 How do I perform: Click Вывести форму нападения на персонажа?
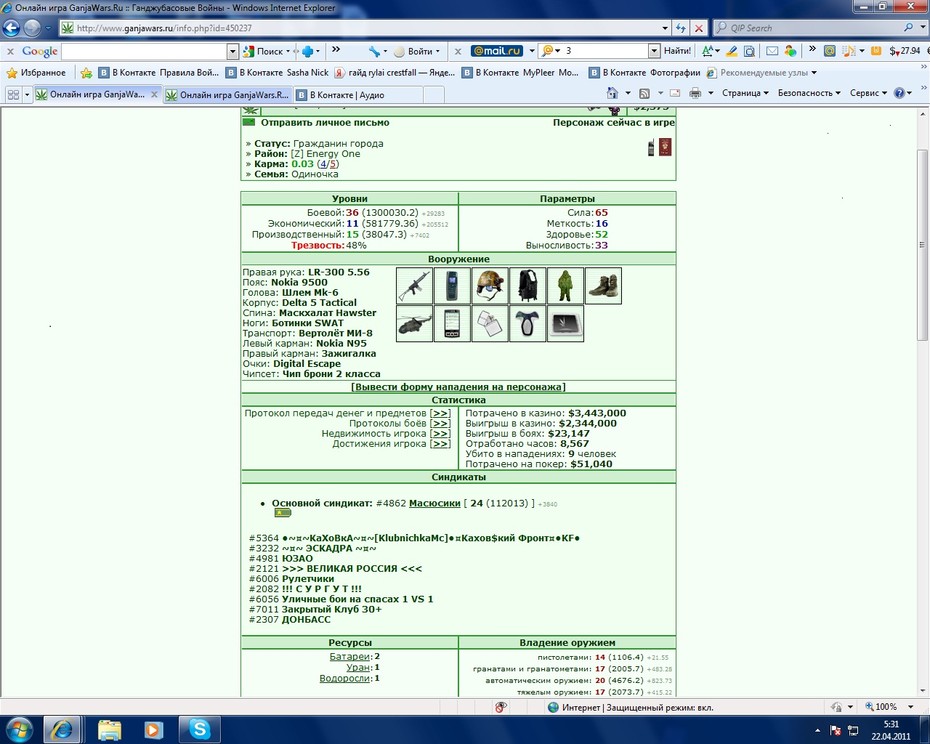click(458, 387)
